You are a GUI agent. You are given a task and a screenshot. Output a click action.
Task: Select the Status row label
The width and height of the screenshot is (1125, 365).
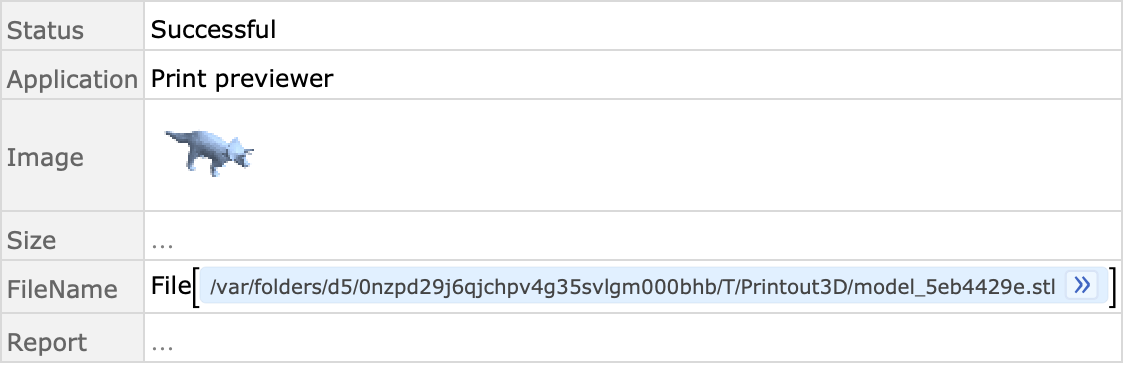coord(45,31)
